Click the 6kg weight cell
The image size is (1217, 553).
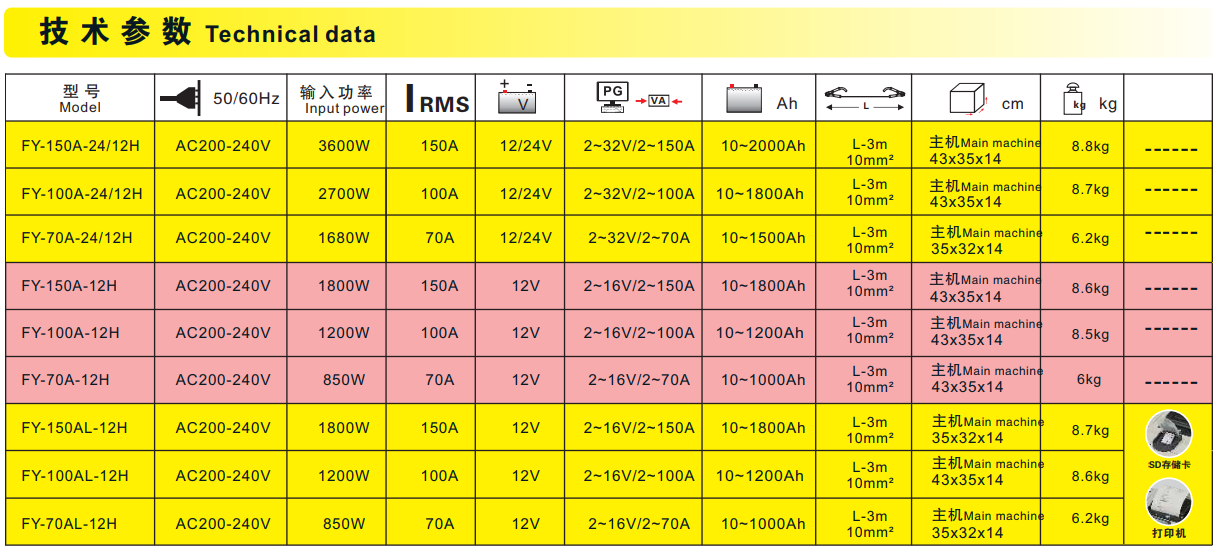coord(1089,380)
